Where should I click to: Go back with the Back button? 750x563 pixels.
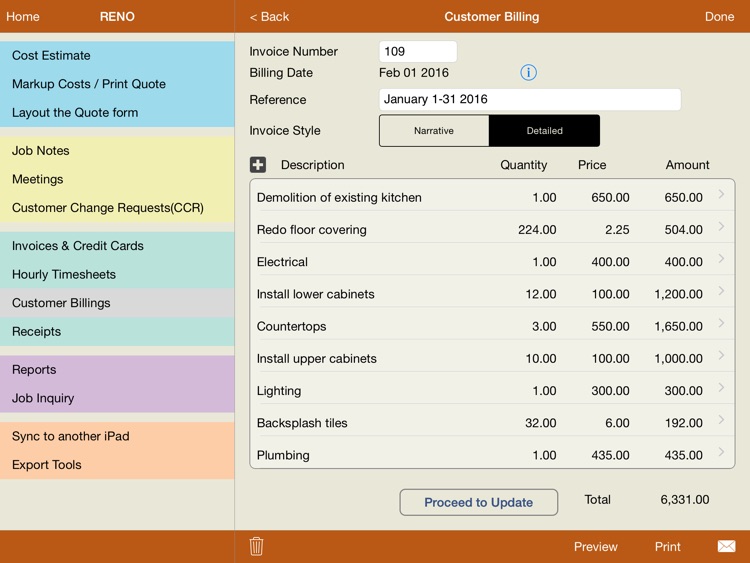pyautogui.click(x=269, y=17)
